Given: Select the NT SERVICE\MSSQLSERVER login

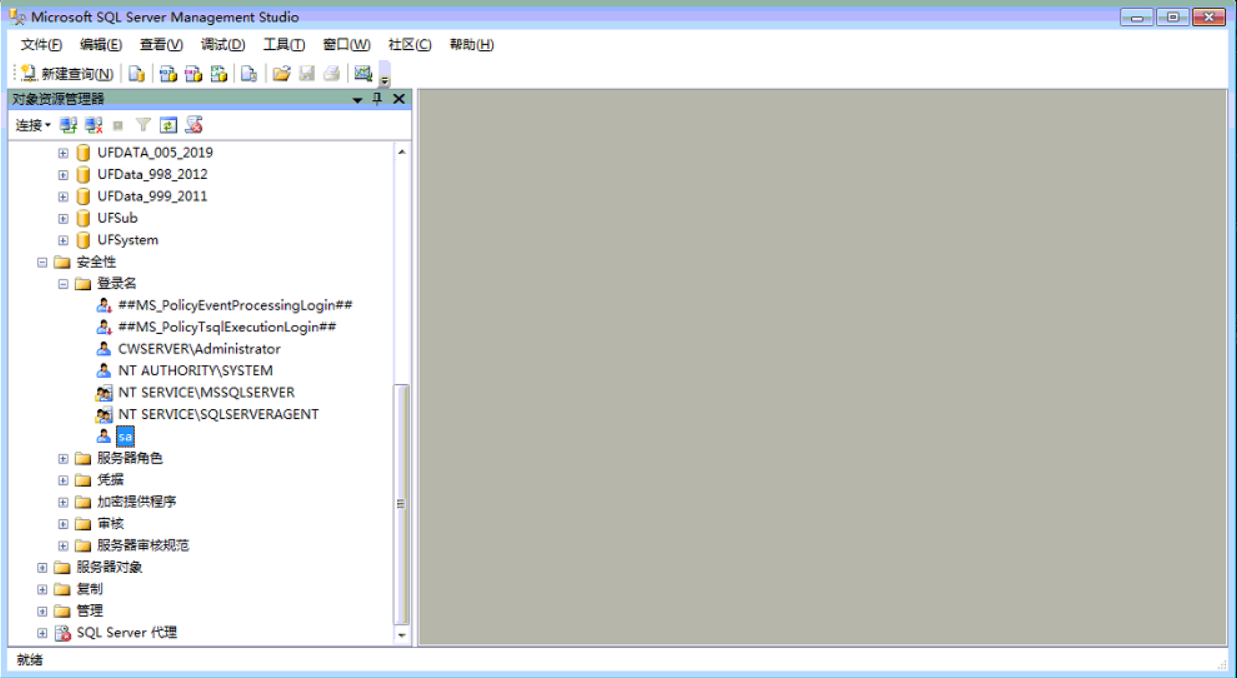Looking at the screenshot, I should pyautogui.click(x=206, y=393).
